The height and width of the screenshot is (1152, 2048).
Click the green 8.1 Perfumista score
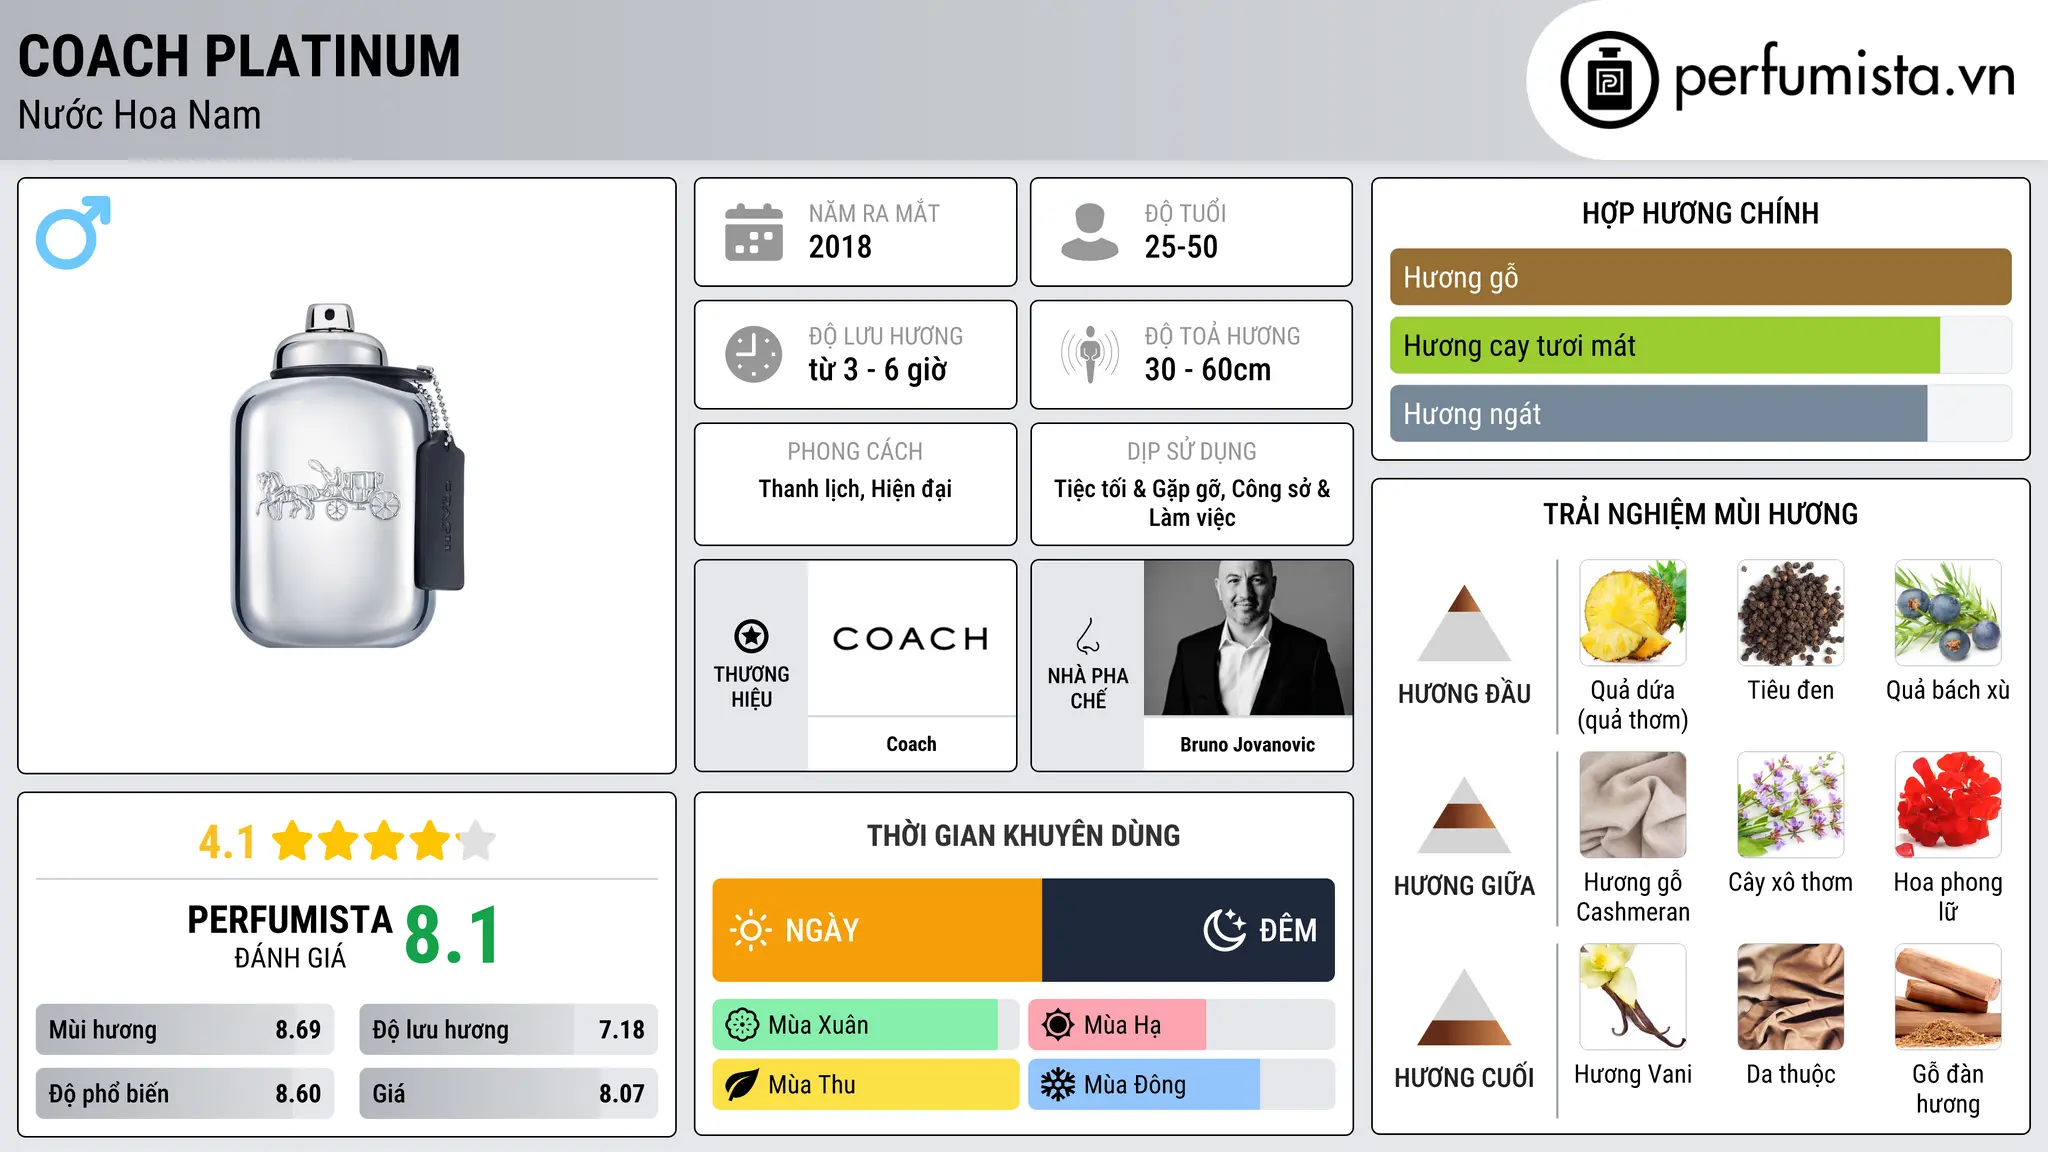tap(452, 935)
